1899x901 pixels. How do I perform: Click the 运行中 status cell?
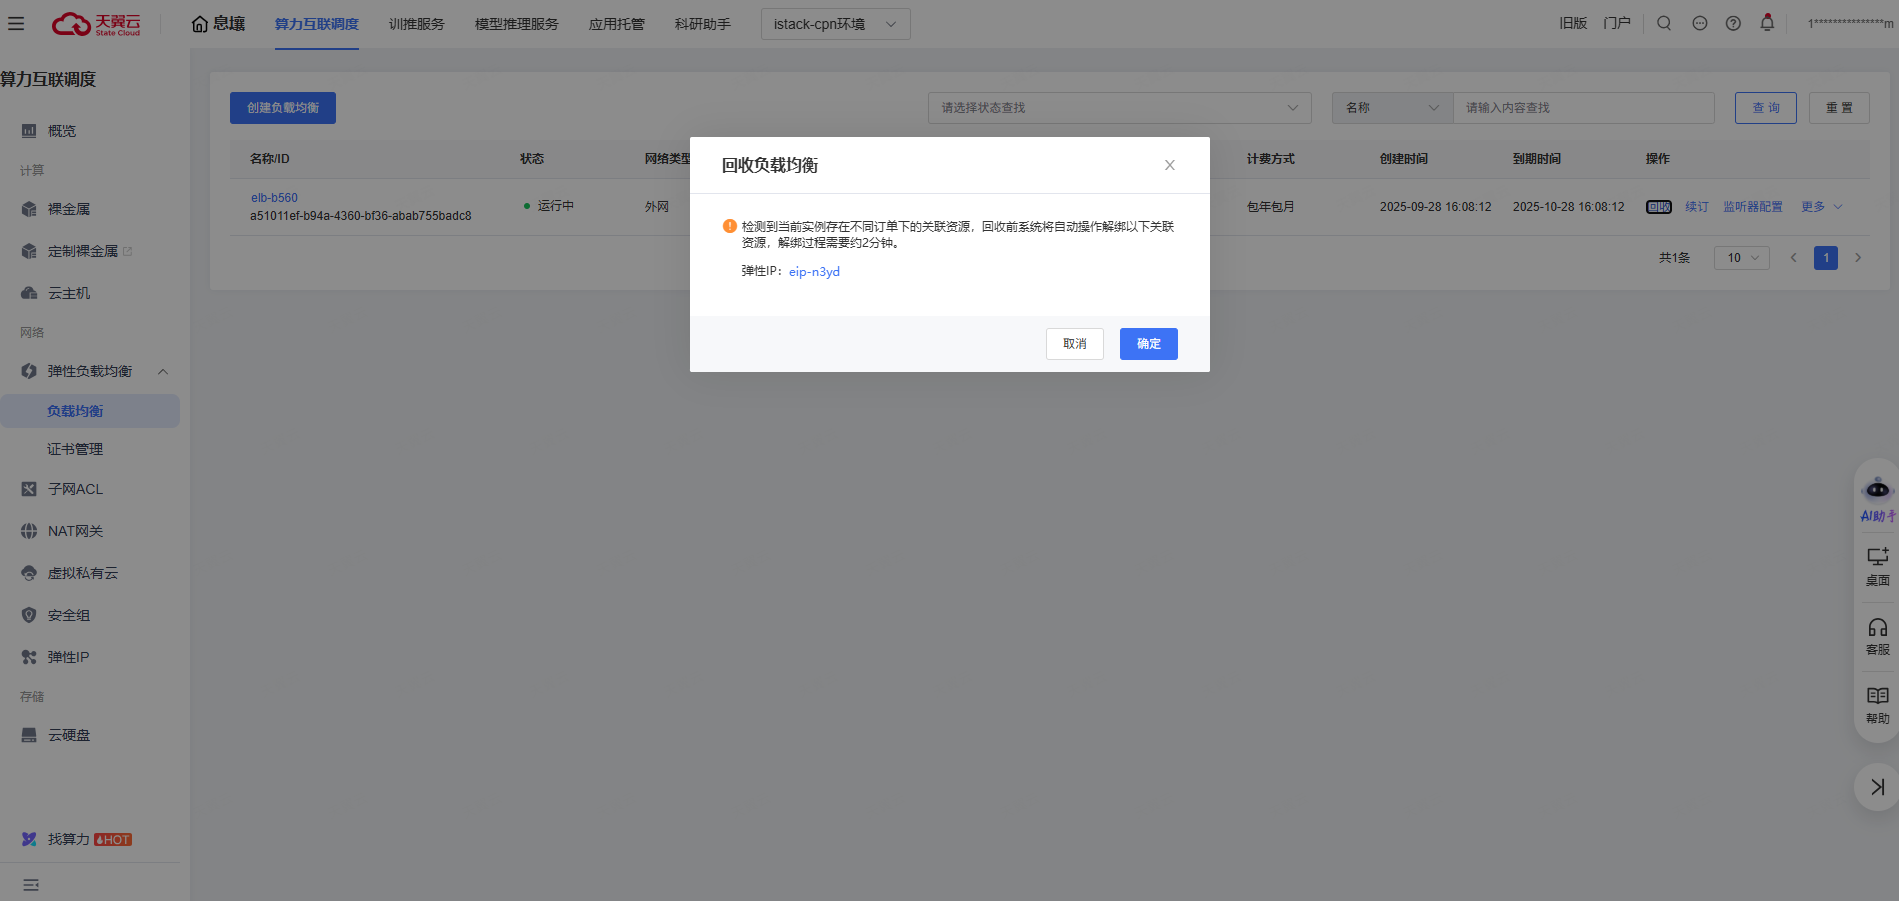click(549, 206)
